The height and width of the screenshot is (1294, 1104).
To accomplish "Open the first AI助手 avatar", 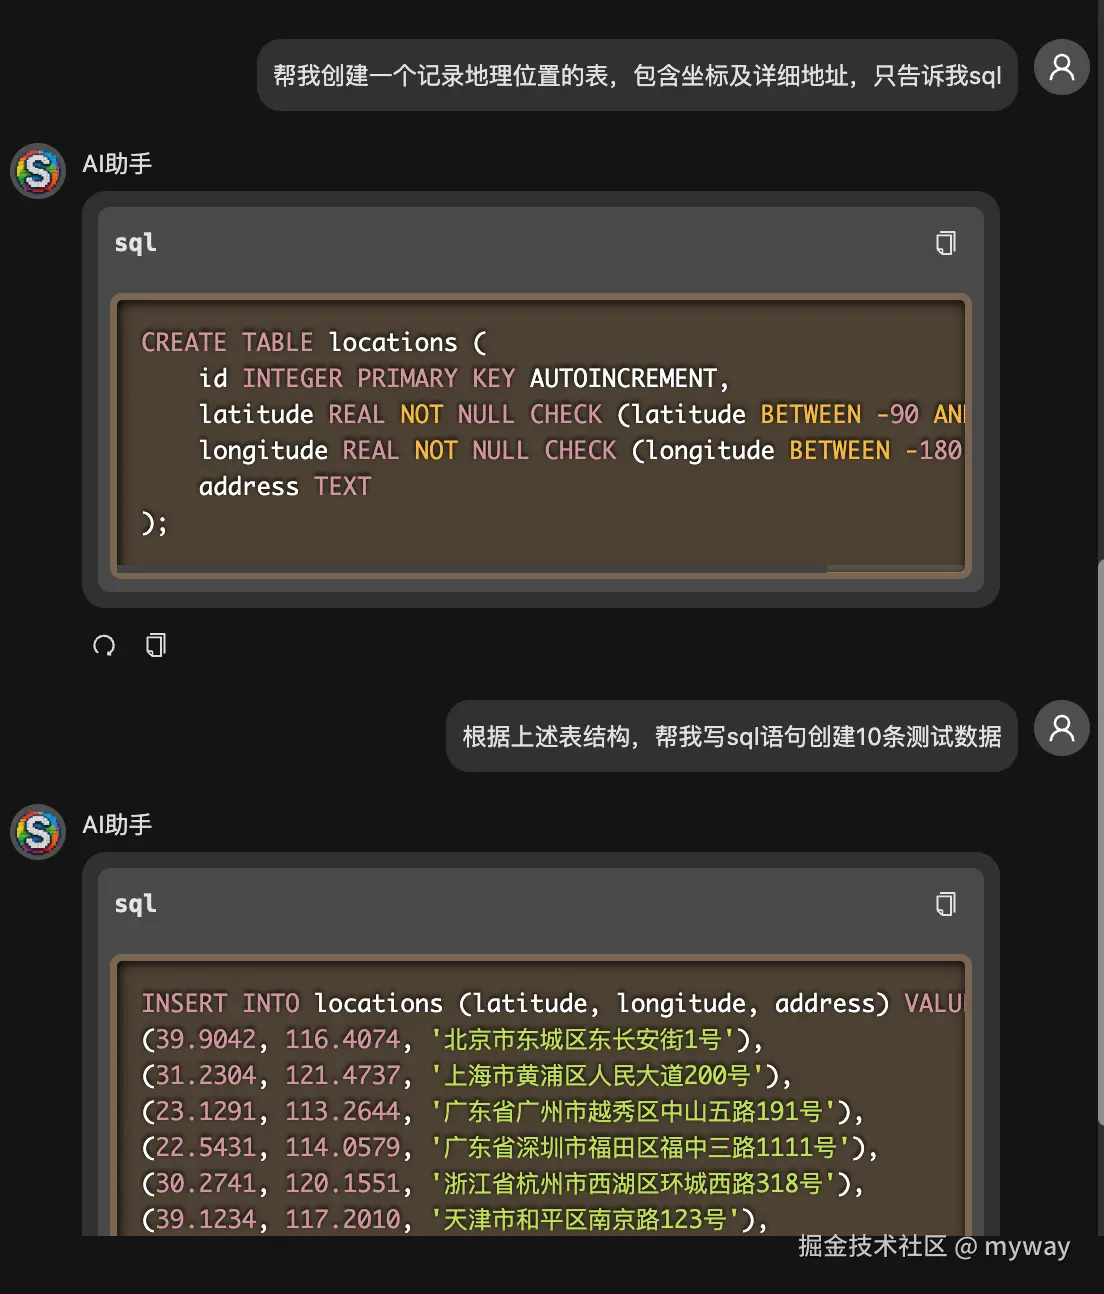I will (38, 170).
